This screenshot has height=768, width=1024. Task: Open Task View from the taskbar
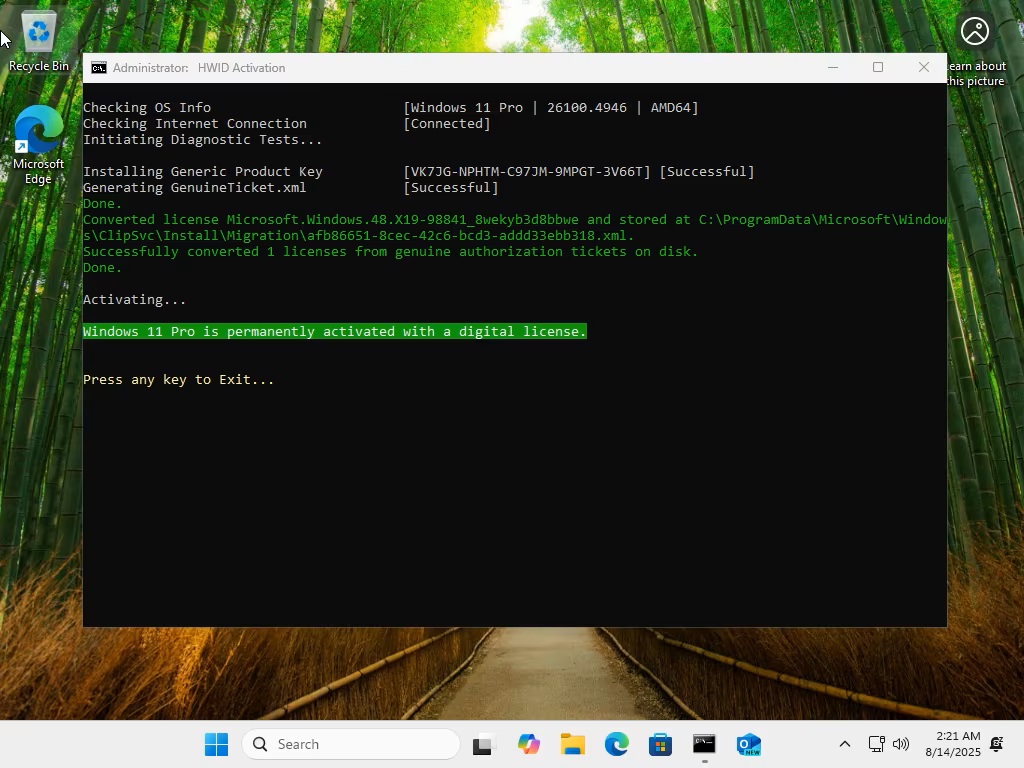483,744
